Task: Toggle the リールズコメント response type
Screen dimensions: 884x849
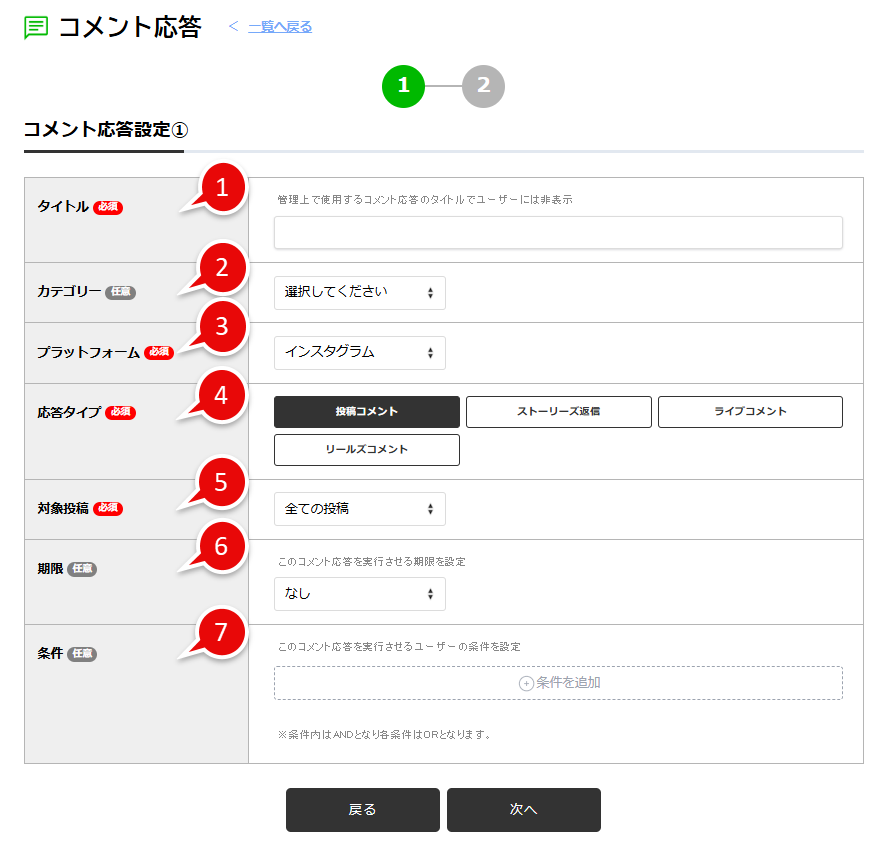Action: coord(366,450)
